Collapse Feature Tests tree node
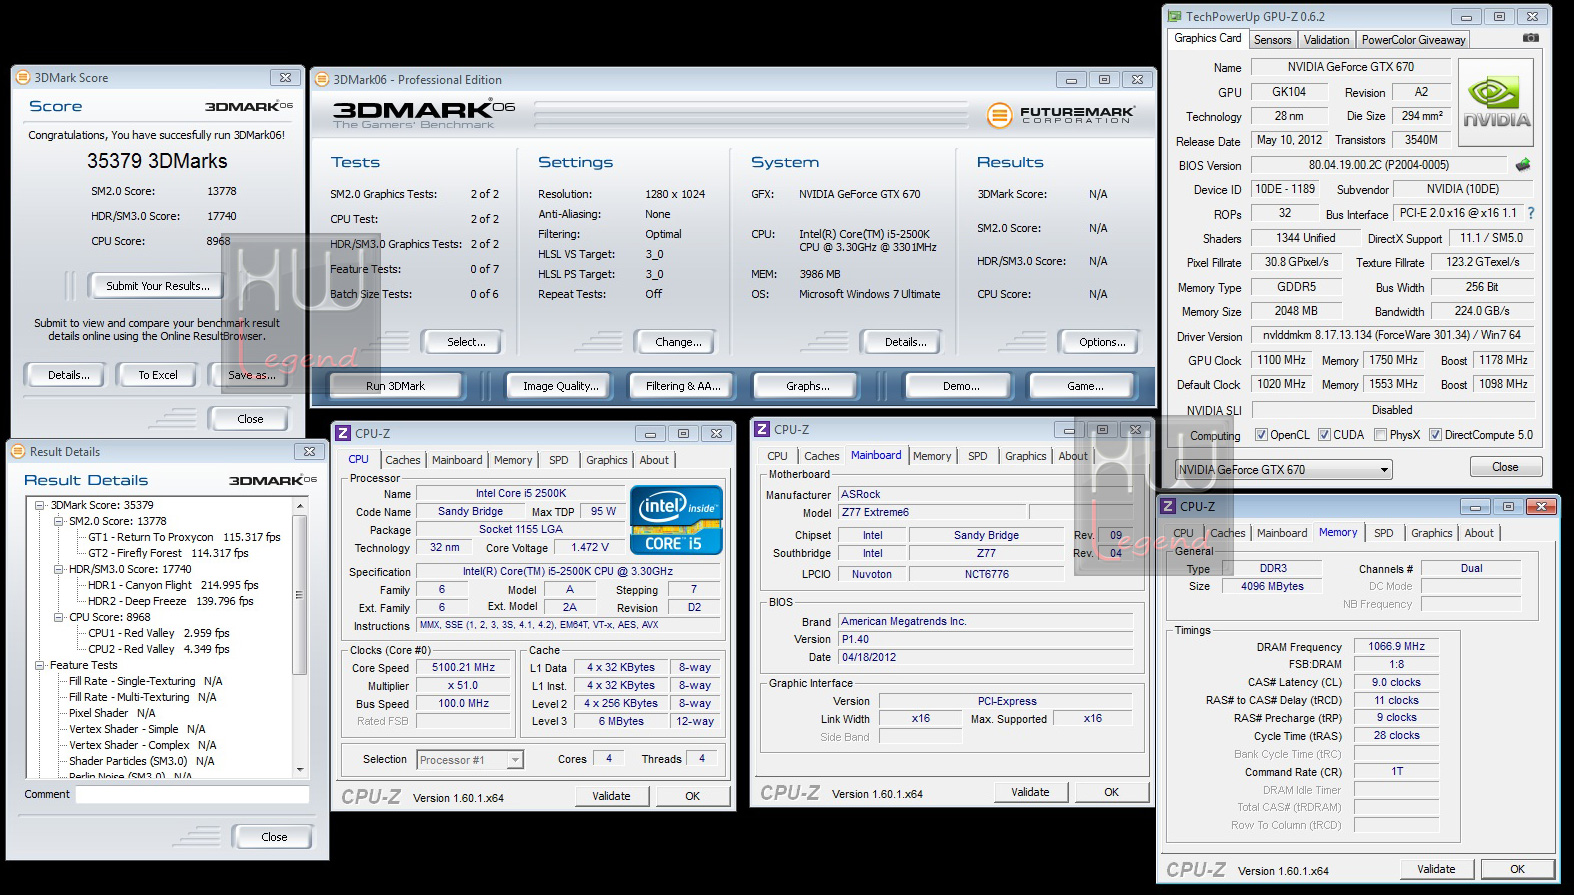The image size is (1574, 895). click(40, 665)
